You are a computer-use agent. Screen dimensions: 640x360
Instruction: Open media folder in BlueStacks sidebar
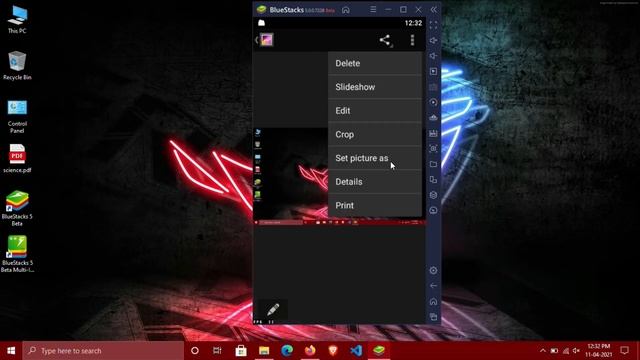click(x=433, y=164)
